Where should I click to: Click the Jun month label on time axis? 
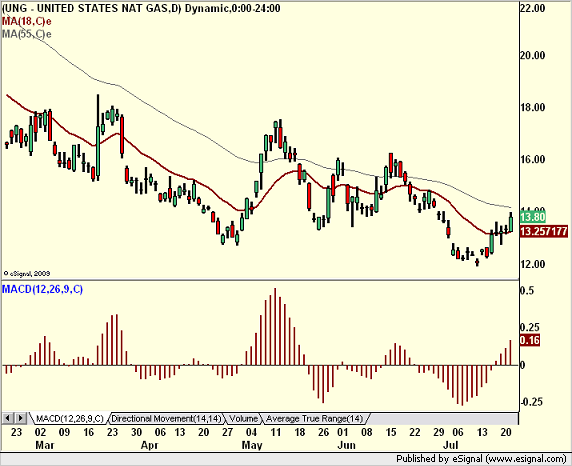[x=346, y=446]
